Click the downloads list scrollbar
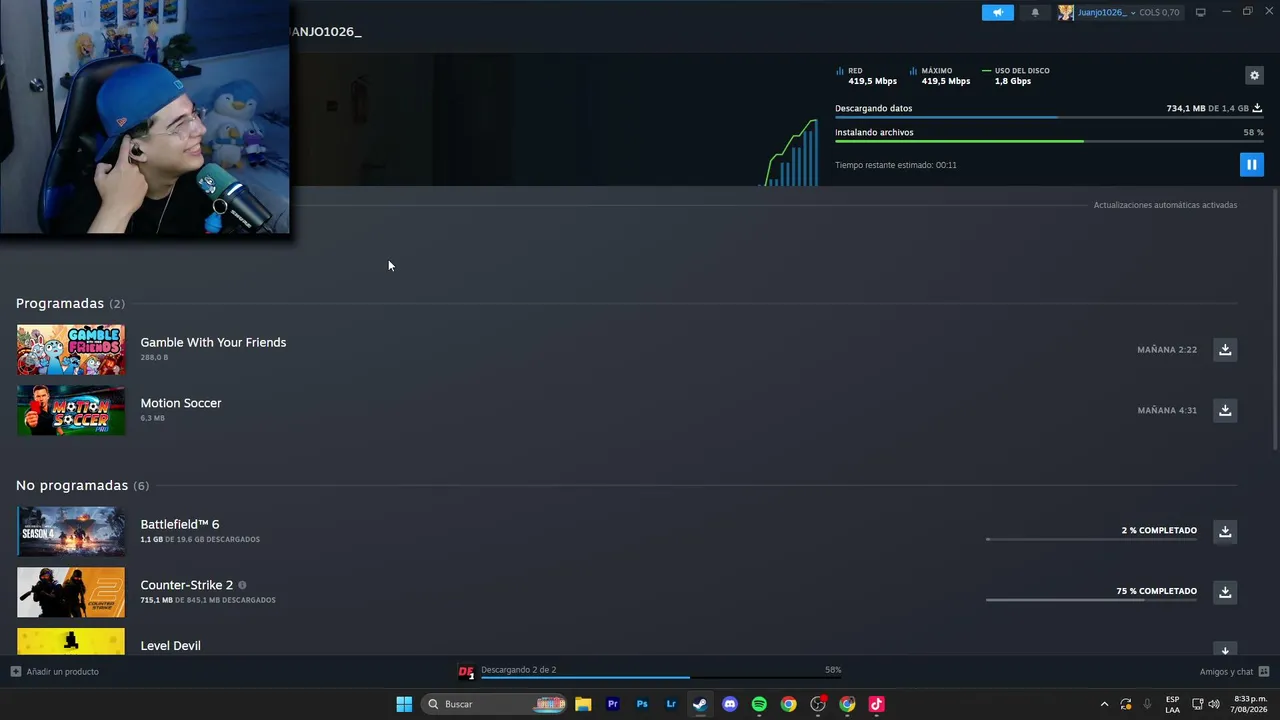This screenshot has width=1280, height=720. point(1275,320)
